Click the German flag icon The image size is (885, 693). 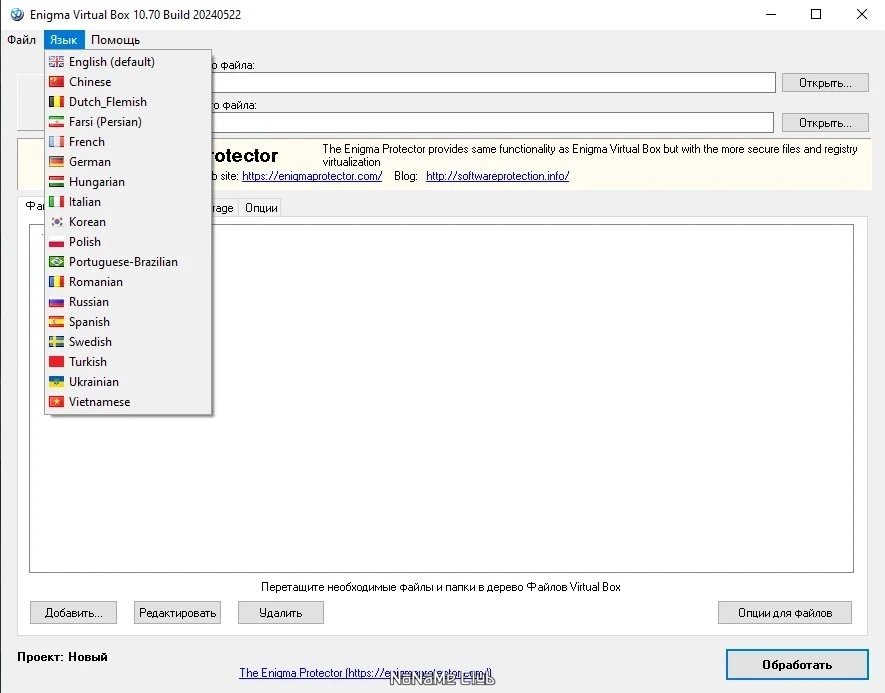click(56, 162)
